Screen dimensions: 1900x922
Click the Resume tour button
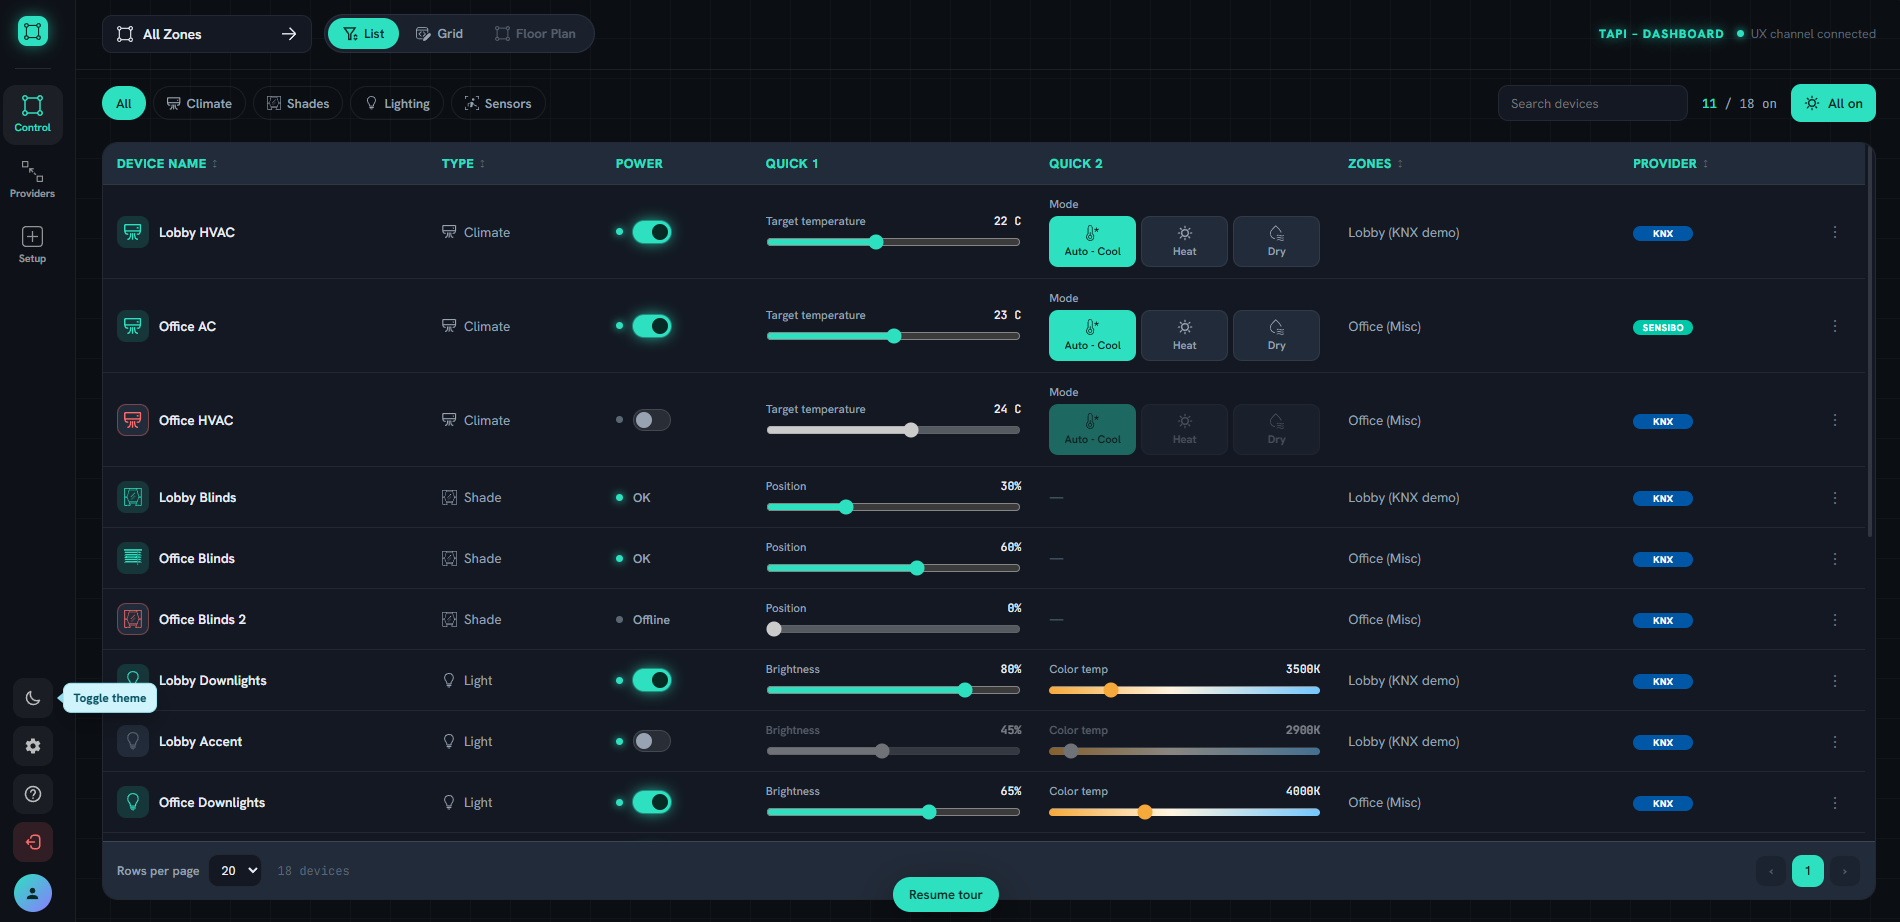[945, 894]
